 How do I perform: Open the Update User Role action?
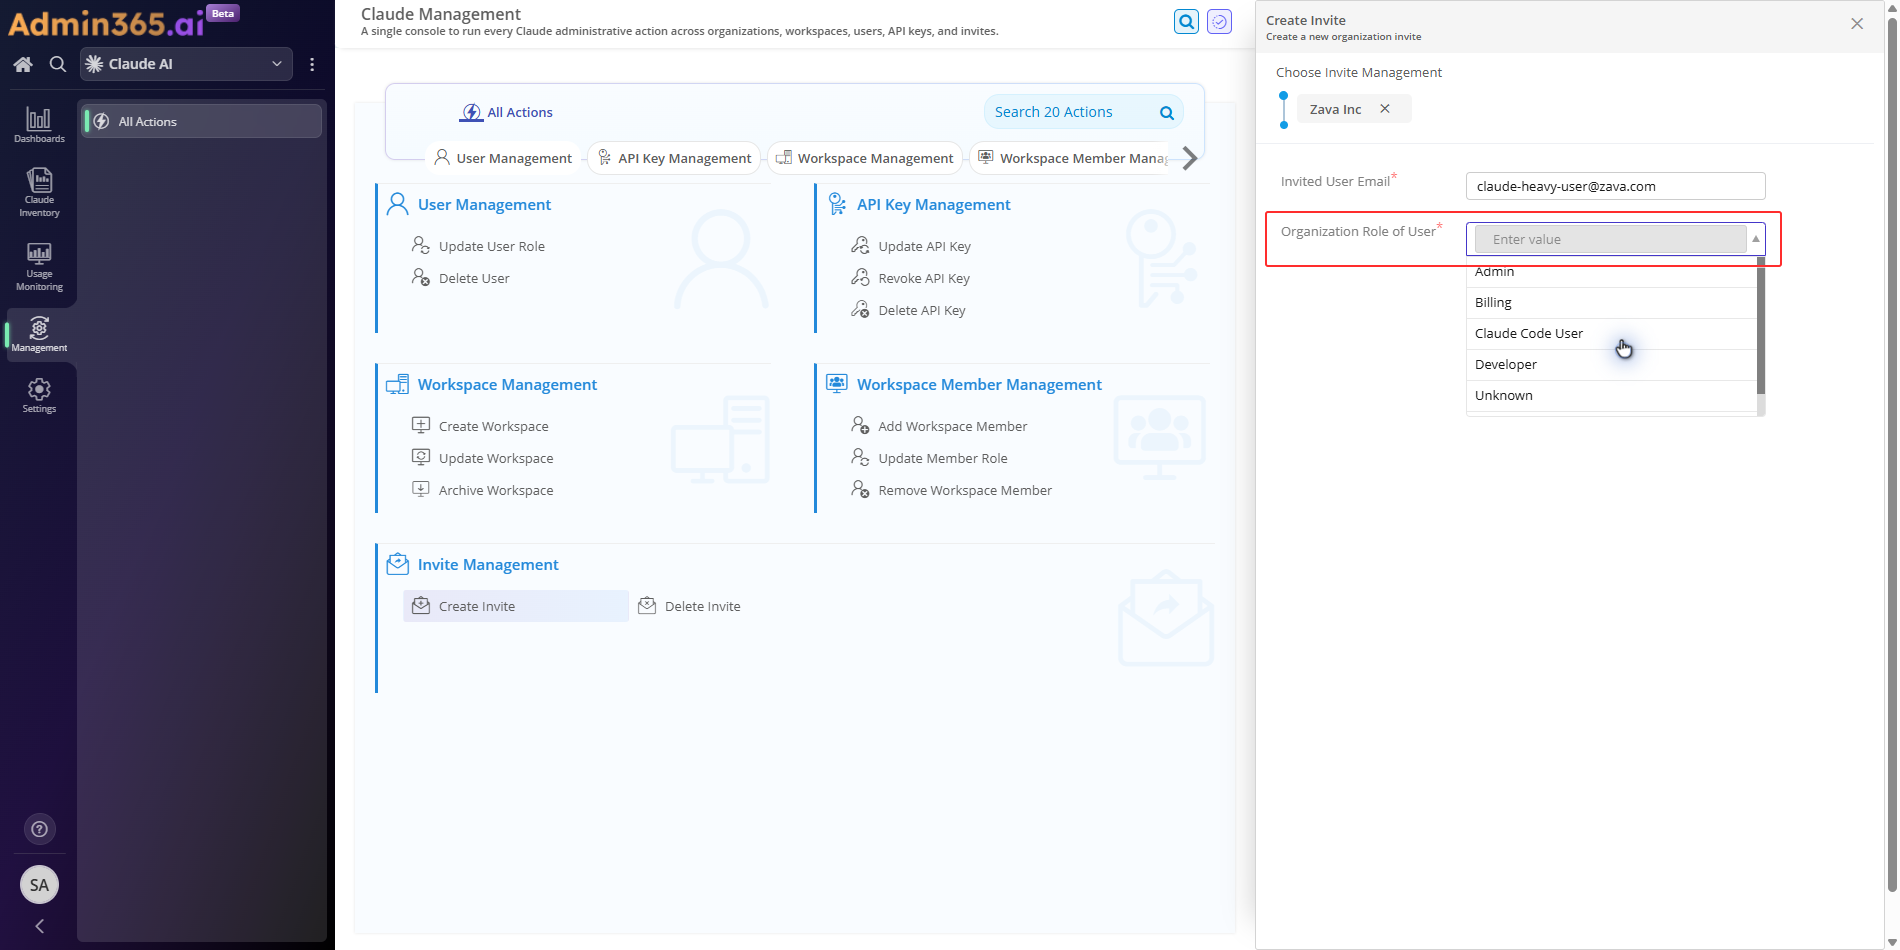[x=479, y=246]
